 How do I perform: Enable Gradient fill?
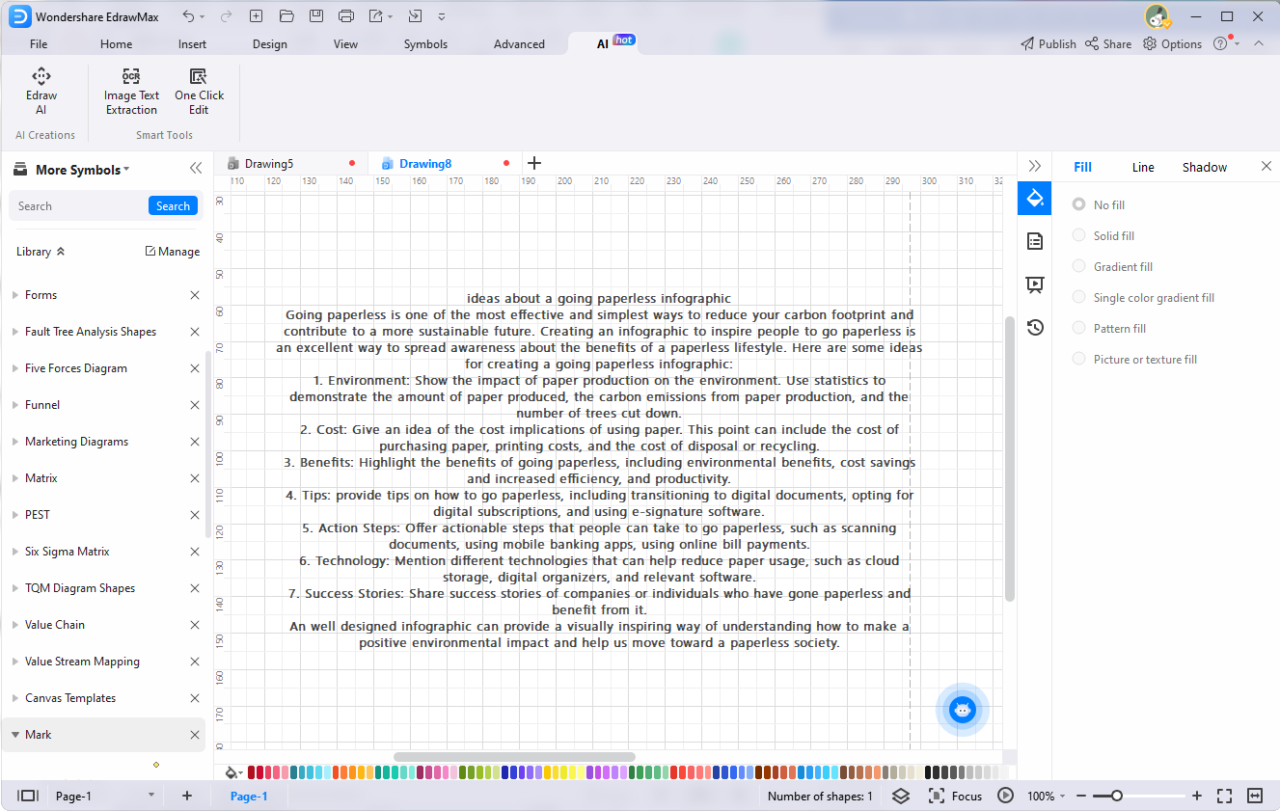(1079, 266)
